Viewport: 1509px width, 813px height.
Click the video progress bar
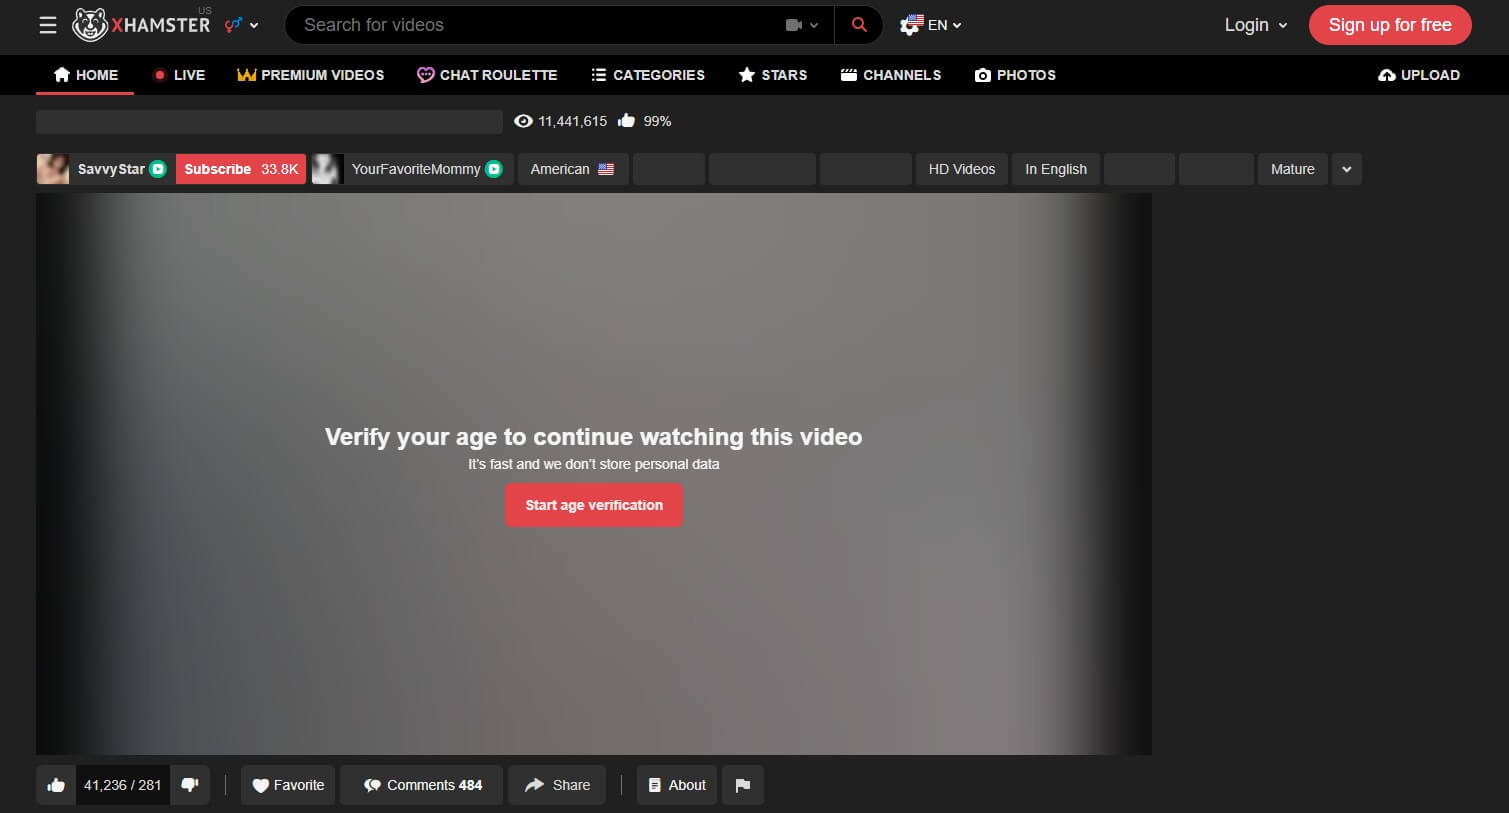pyautogui.click(x=270, y=121)
